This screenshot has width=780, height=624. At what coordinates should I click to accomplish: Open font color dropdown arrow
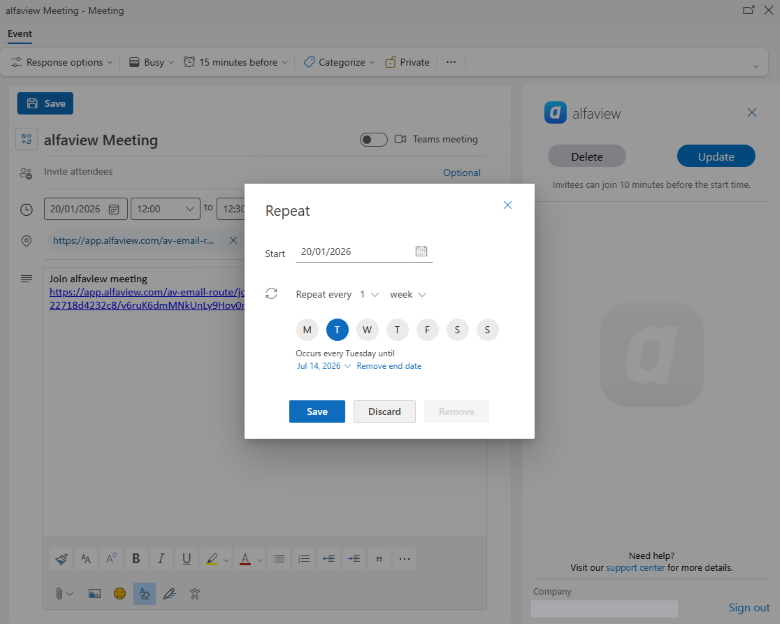(260, 560)
